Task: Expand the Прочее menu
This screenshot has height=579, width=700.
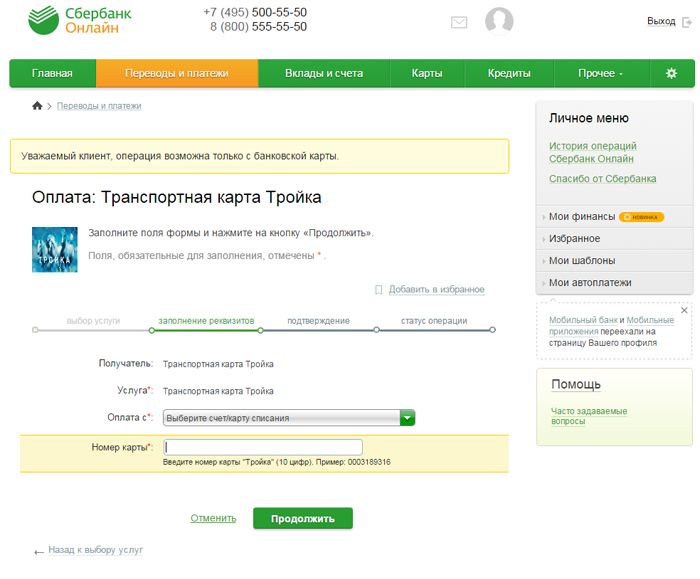Action: pos(600,73)
